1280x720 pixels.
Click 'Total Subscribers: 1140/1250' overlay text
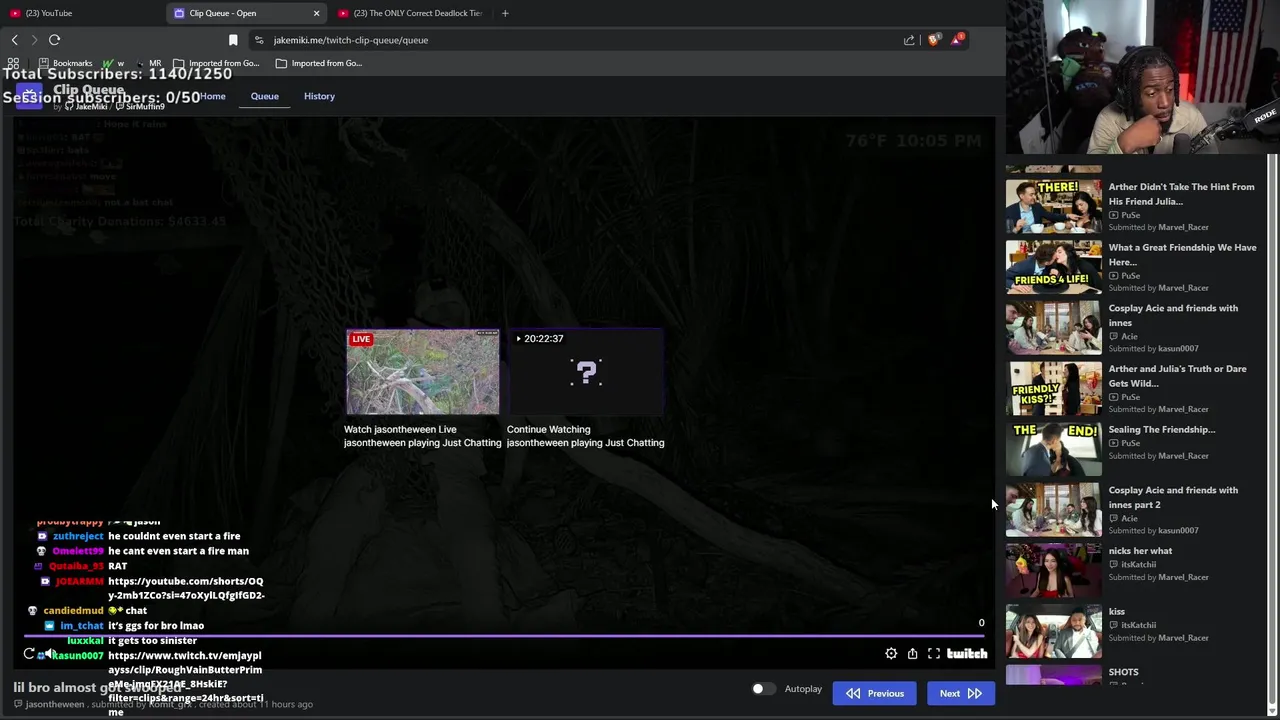tap(118, 74)
